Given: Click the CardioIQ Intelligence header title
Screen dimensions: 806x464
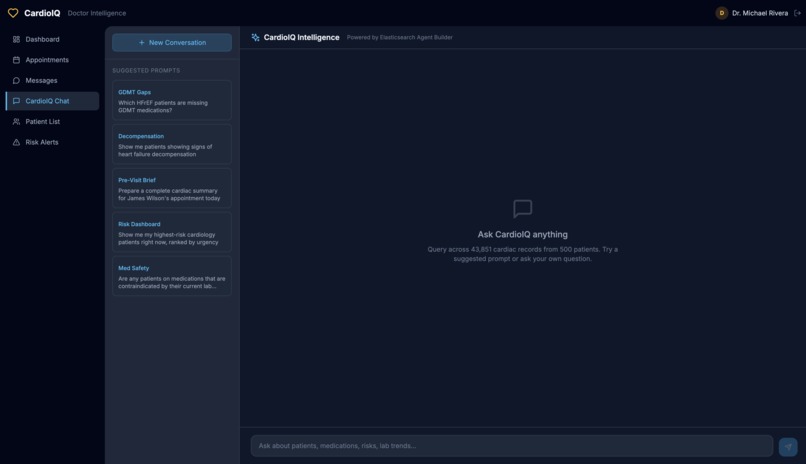Looking at the screenshot, I should [301, 38].
